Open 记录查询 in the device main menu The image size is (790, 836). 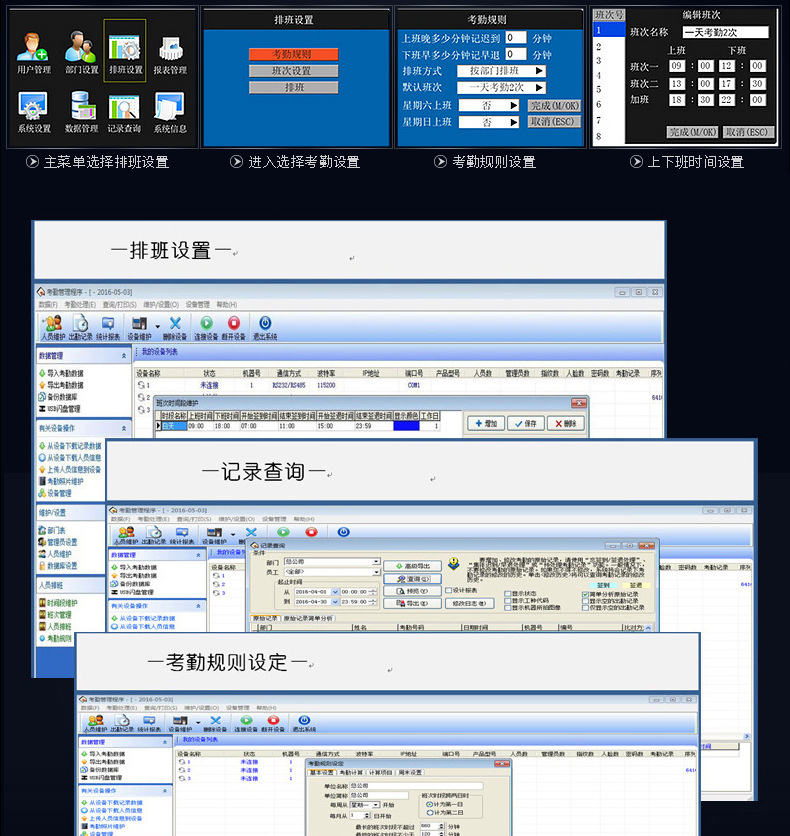pyautogui.click(x=124, y=113)
